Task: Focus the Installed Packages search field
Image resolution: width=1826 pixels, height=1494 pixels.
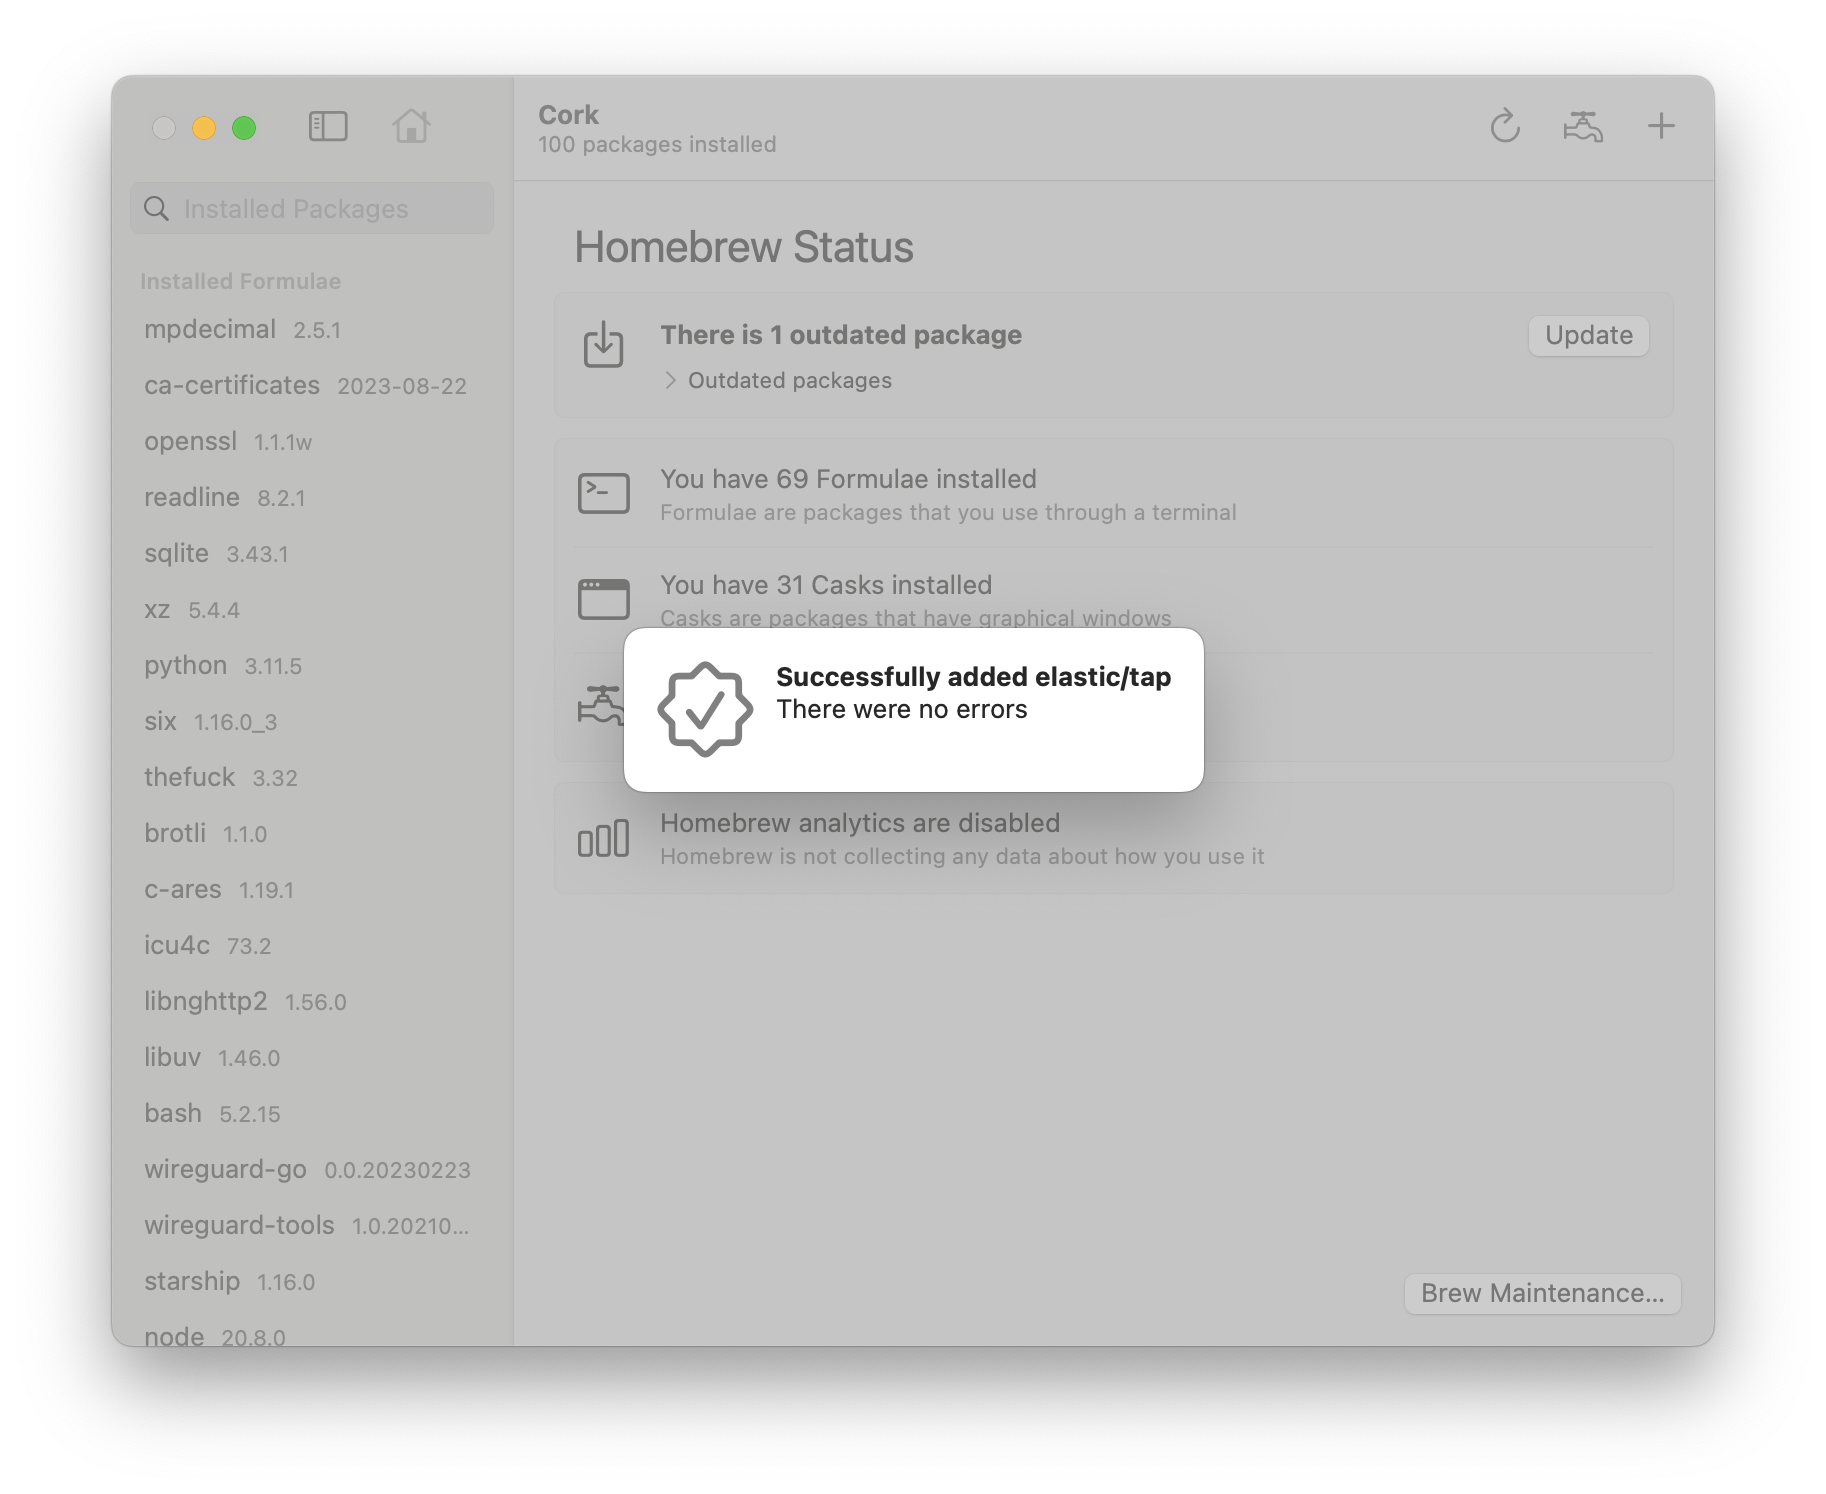Action: [312, 209]
